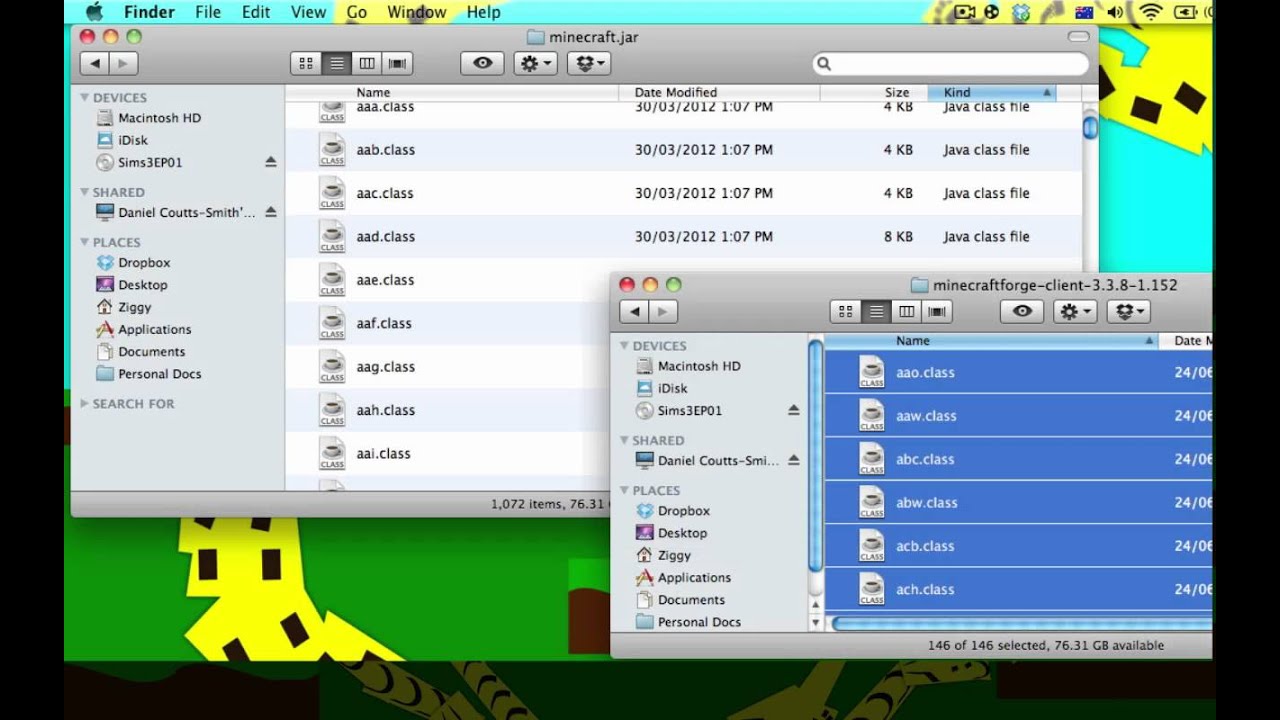
Task: Select Applications in minecraft.jar sidebar
Action: tap(143, 329)
